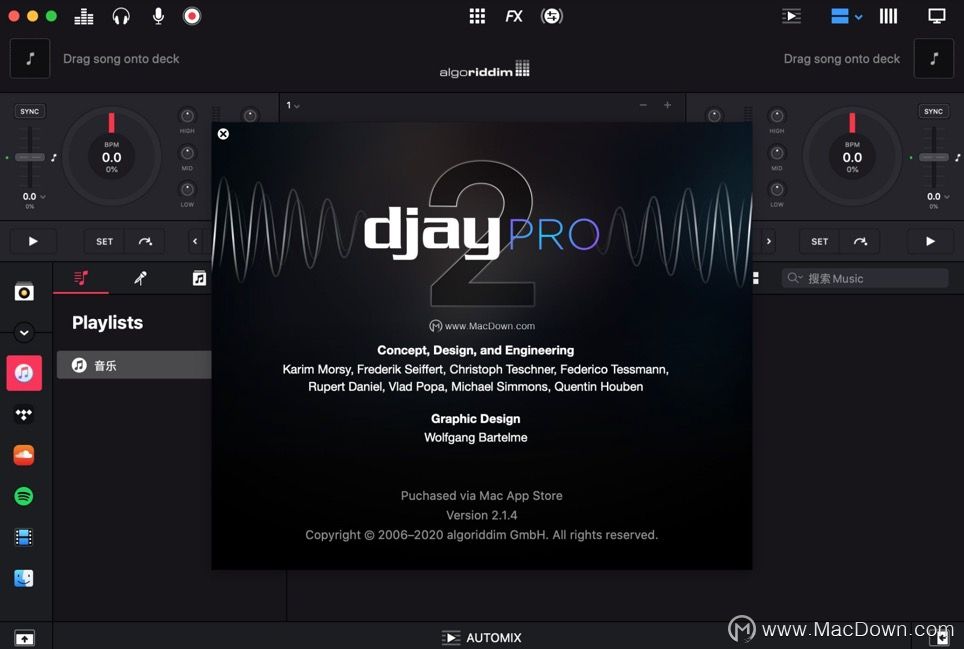This screenshot has width=964, height=649.
Task: Select the music note library tab
Action: [x=199, y=278]
